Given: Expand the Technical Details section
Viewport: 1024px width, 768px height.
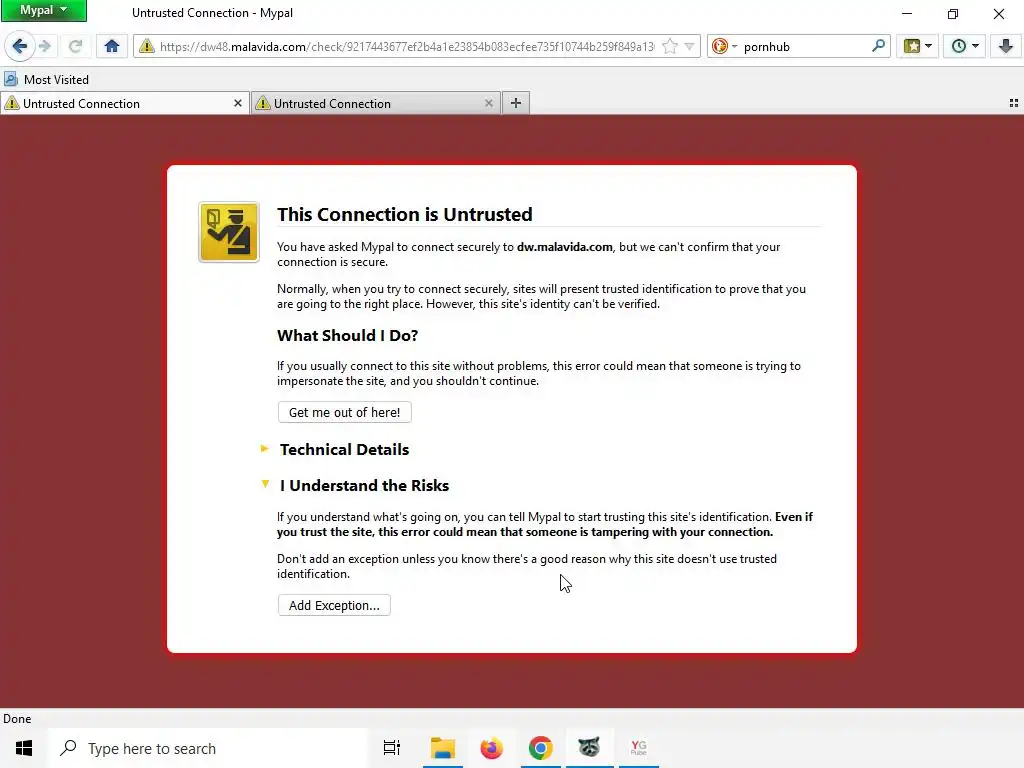Looking at the screenshot, I should point(344,449).
